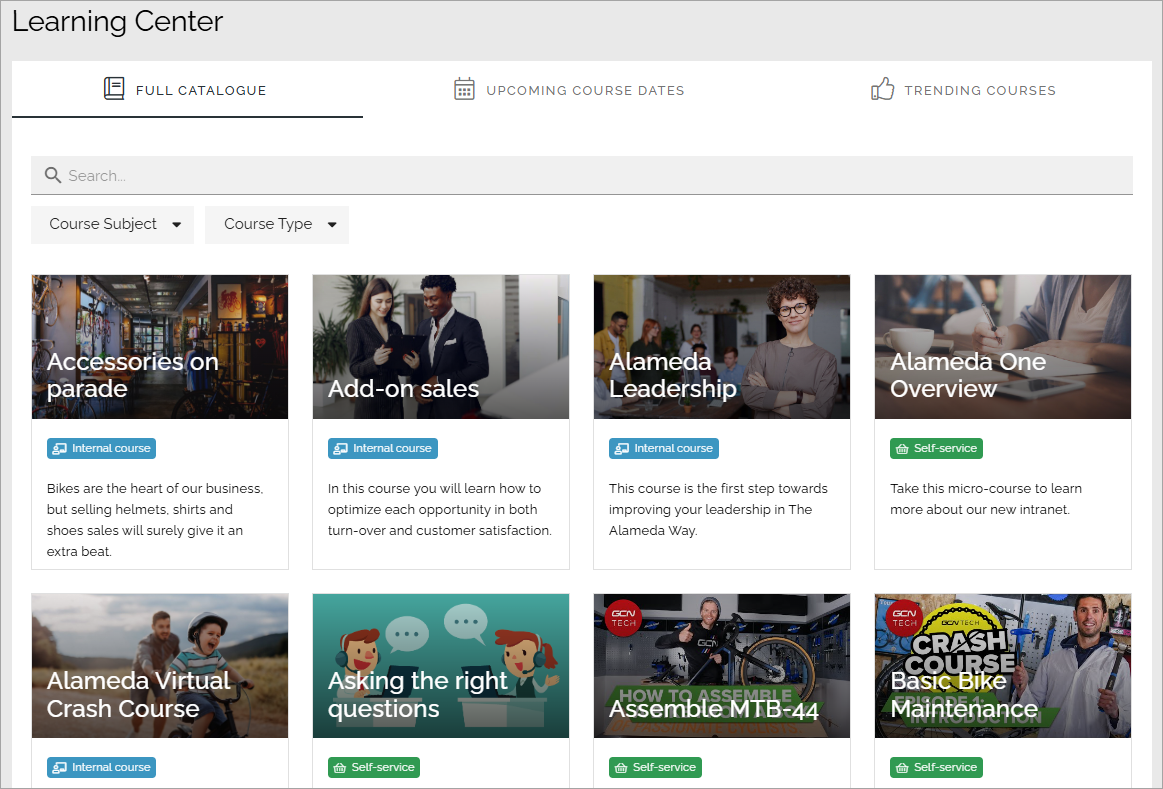This screenshot has height=789, width=1163.
Task: Click the Trending Courses thumbs-up icon
Action: click(x=883, y=89)
